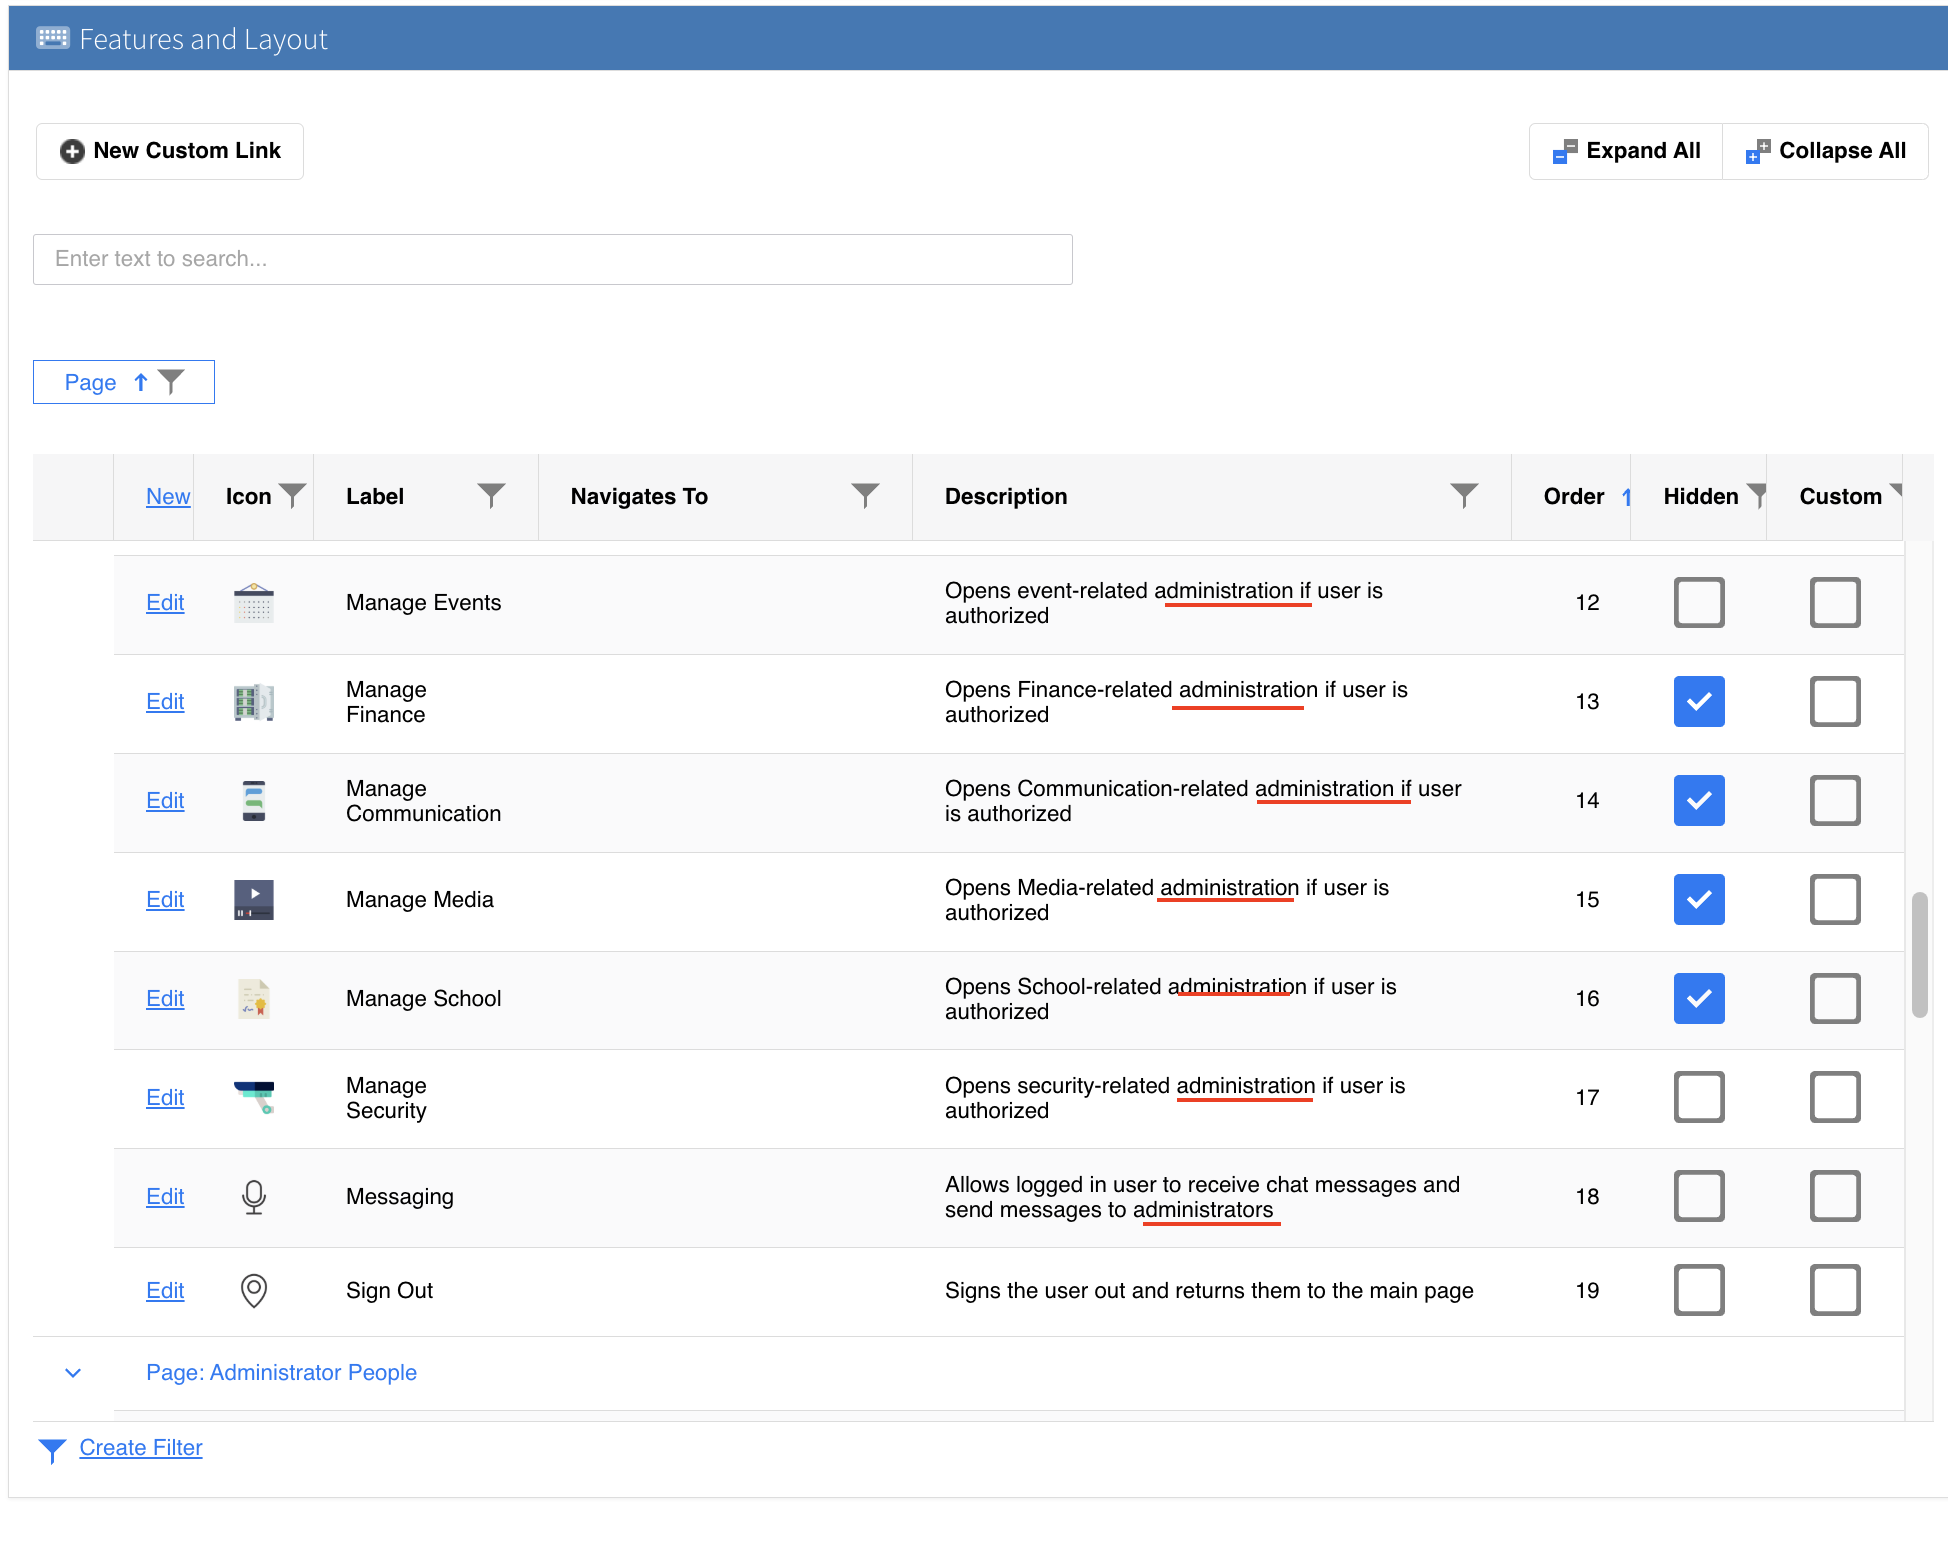This screenshot has width=1948, height=1542.
Task: Open the Label column filter funnel
Action: [x=491, y=496]
